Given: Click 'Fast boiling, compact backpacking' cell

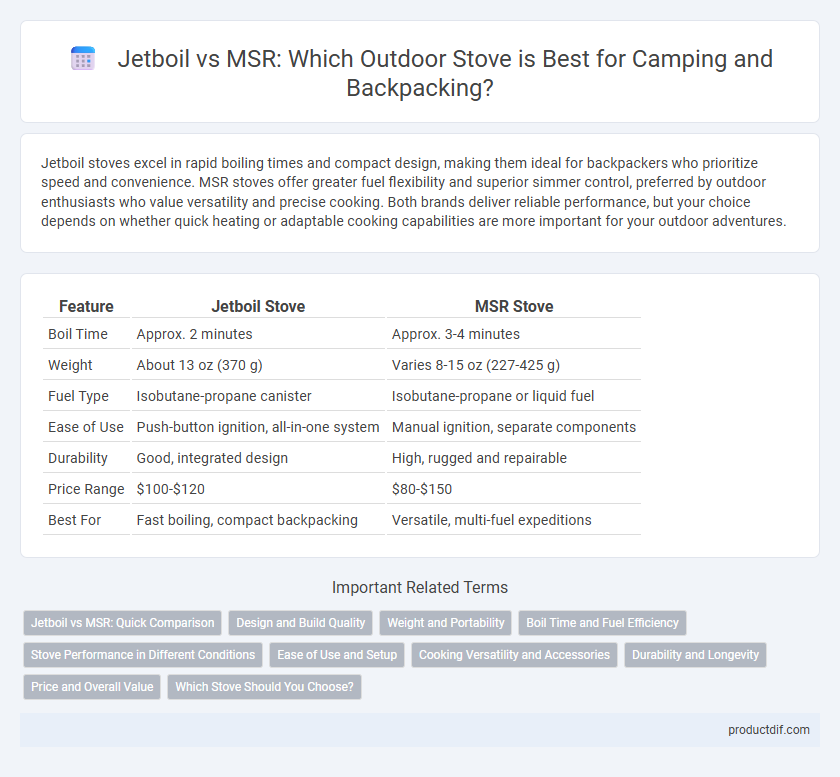Looking at the screenshot, I should (x=258, y=520).
